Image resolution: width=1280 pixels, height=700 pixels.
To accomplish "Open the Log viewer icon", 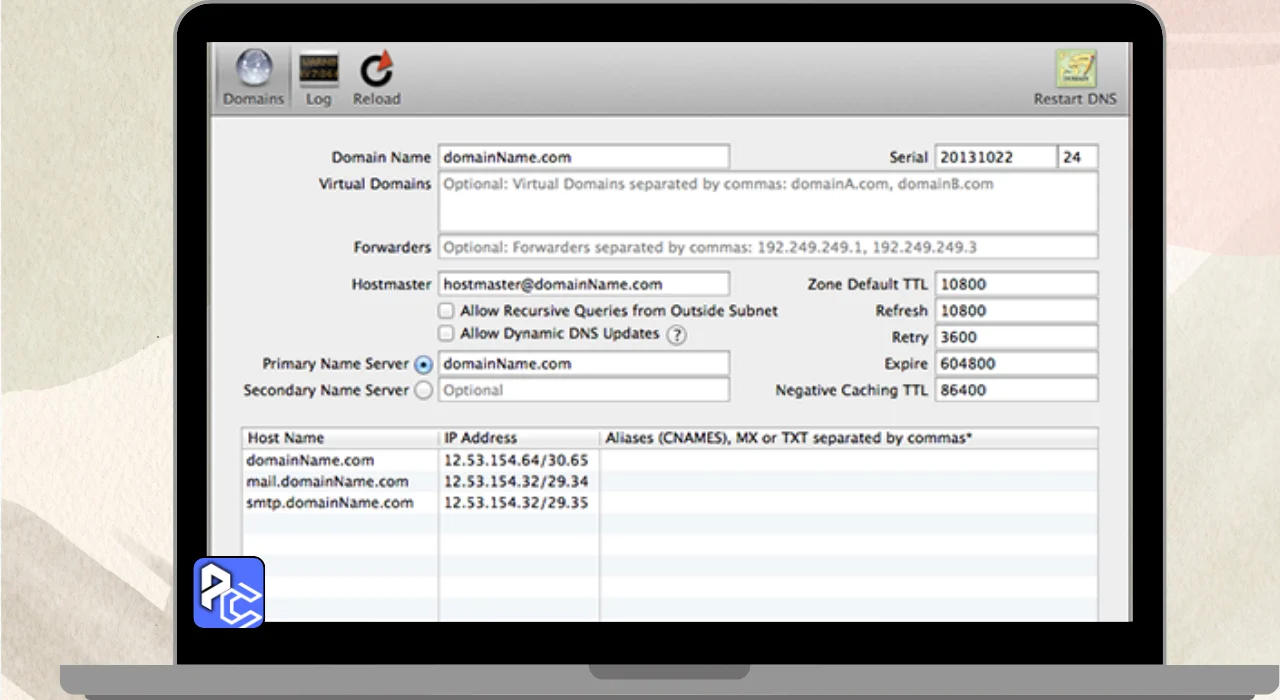I will tap(318, 70).
